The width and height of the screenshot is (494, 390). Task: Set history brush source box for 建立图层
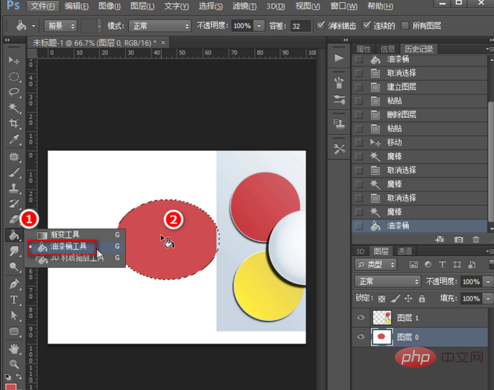pos(359,87)
